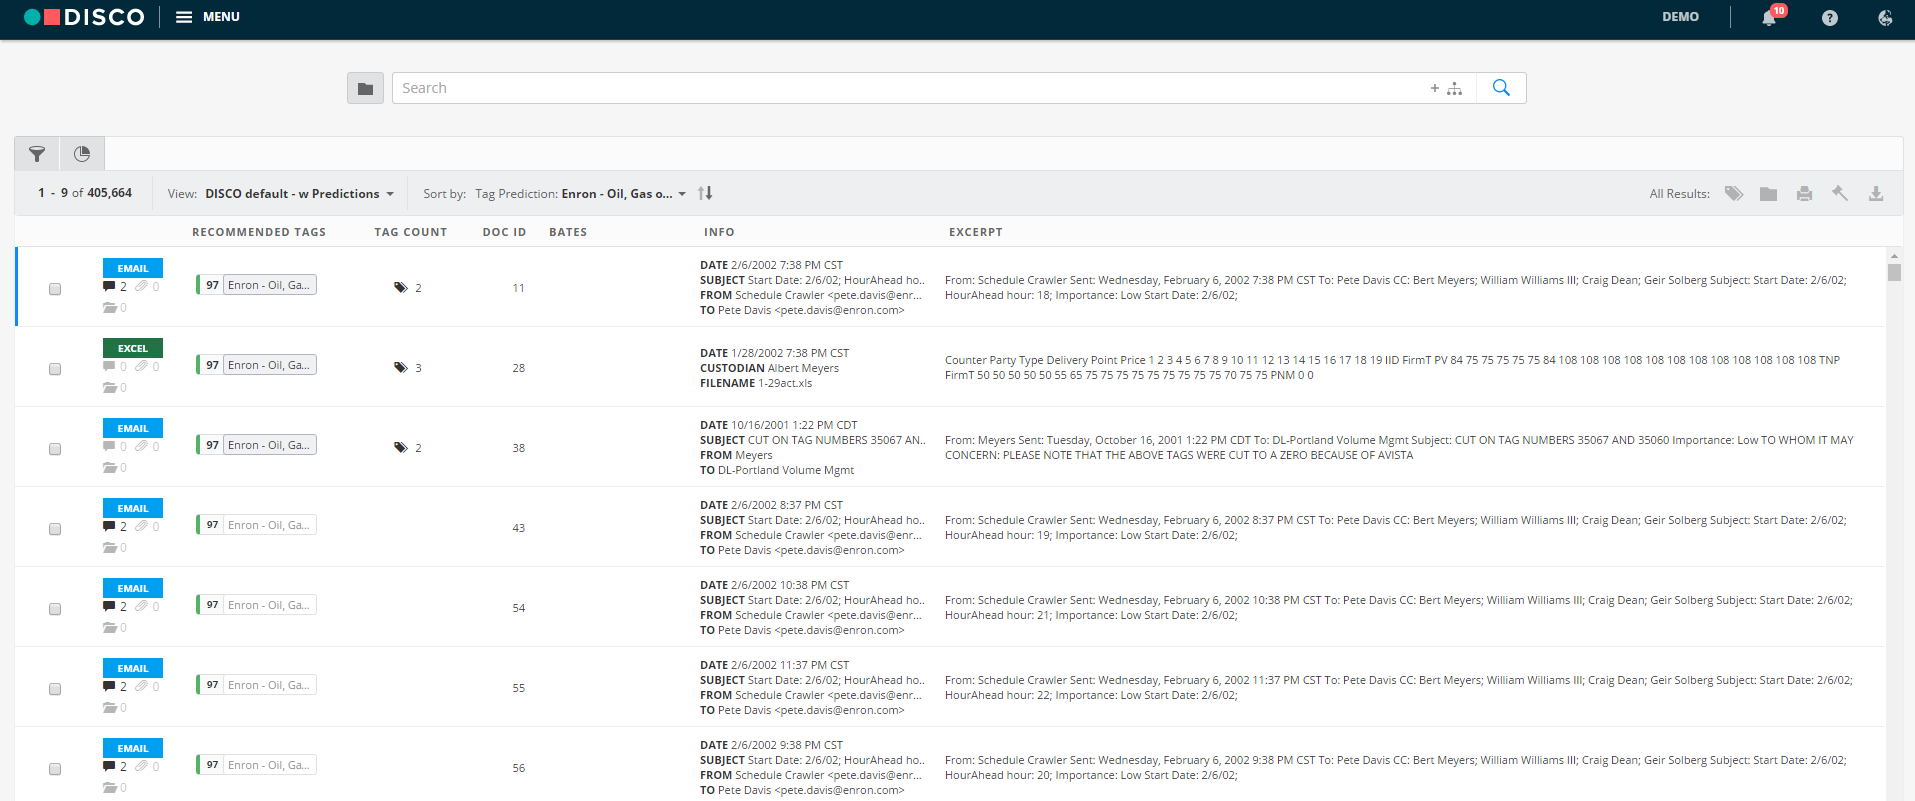The height and width of the screenshot is (801, 1915).
Task: Open document ID 56
Action: click(518, 768)
